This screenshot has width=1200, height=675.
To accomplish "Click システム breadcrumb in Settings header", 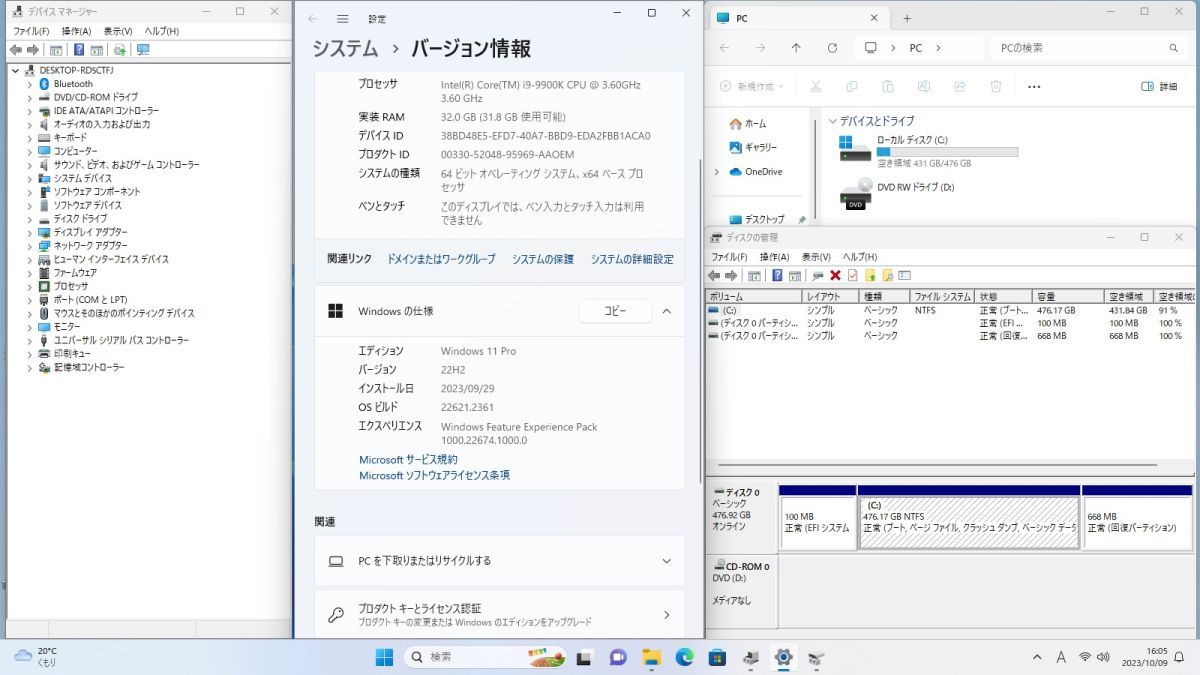I will tap(345, 49).
